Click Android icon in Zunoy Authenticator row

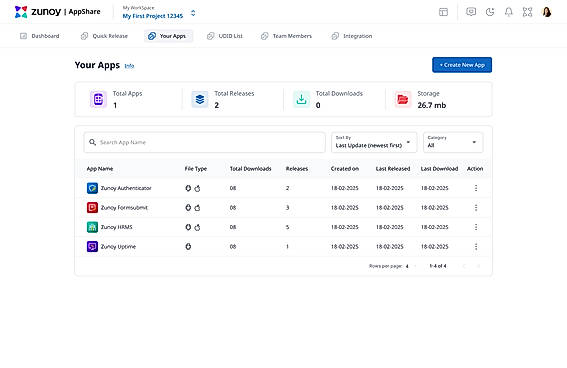pyautogui.click(x=188, y=188)
